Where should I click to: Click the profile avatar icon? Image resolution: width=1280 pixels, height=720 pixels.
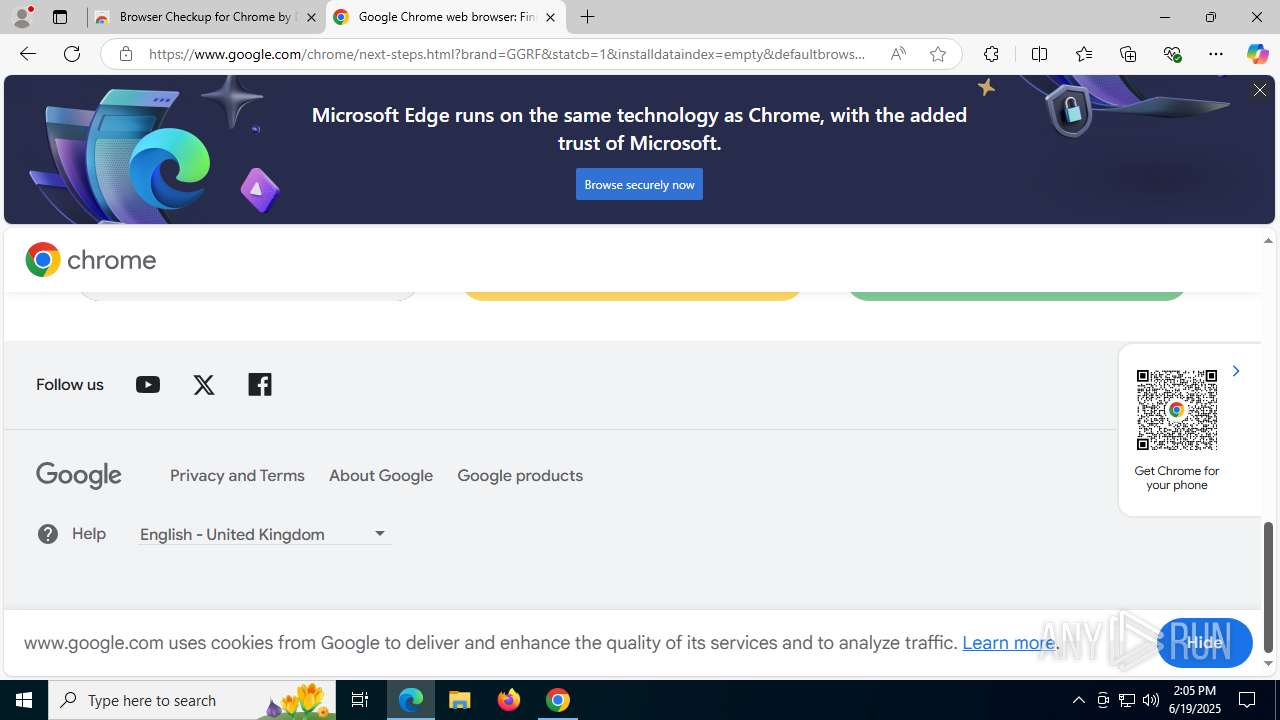point(22,17)
